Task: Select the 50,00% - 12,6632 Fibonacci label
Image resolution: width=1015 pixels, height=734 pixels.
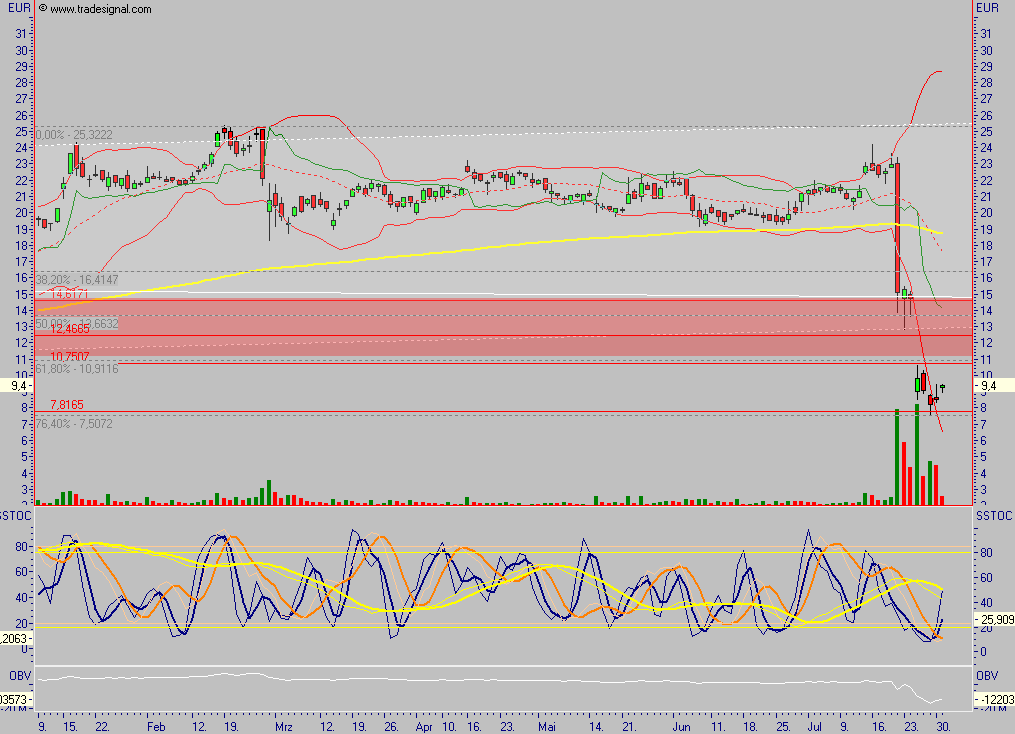Action: [x=75, y=324]
